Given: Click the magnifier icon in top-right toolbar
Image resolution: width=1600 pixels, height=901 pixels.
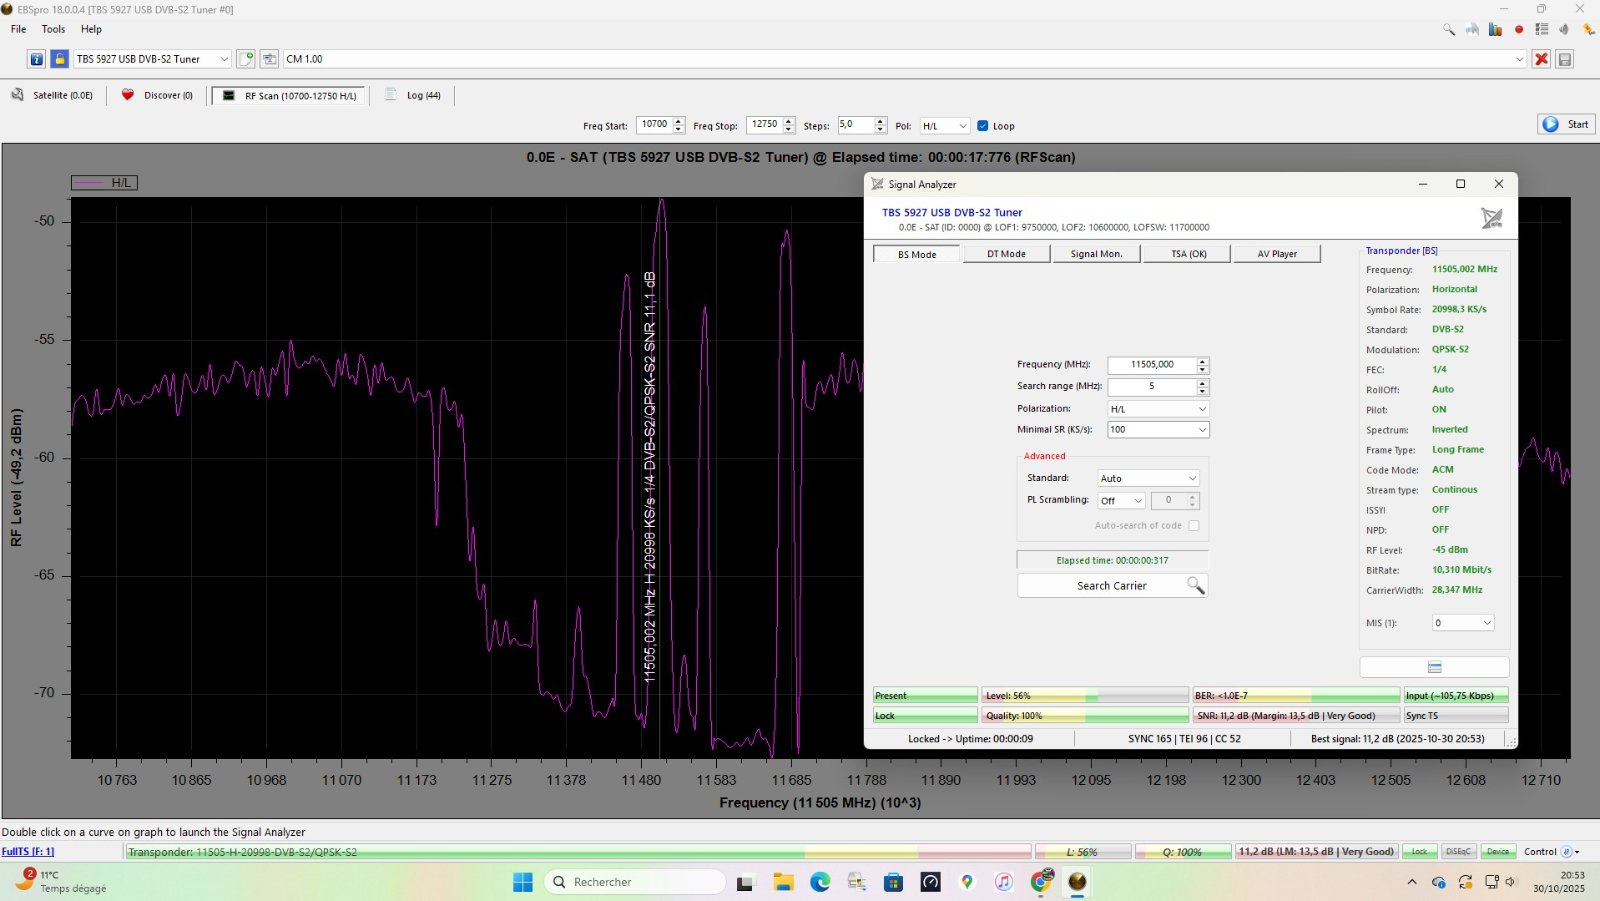Looking at the screenshot, I should (1449, 30).
